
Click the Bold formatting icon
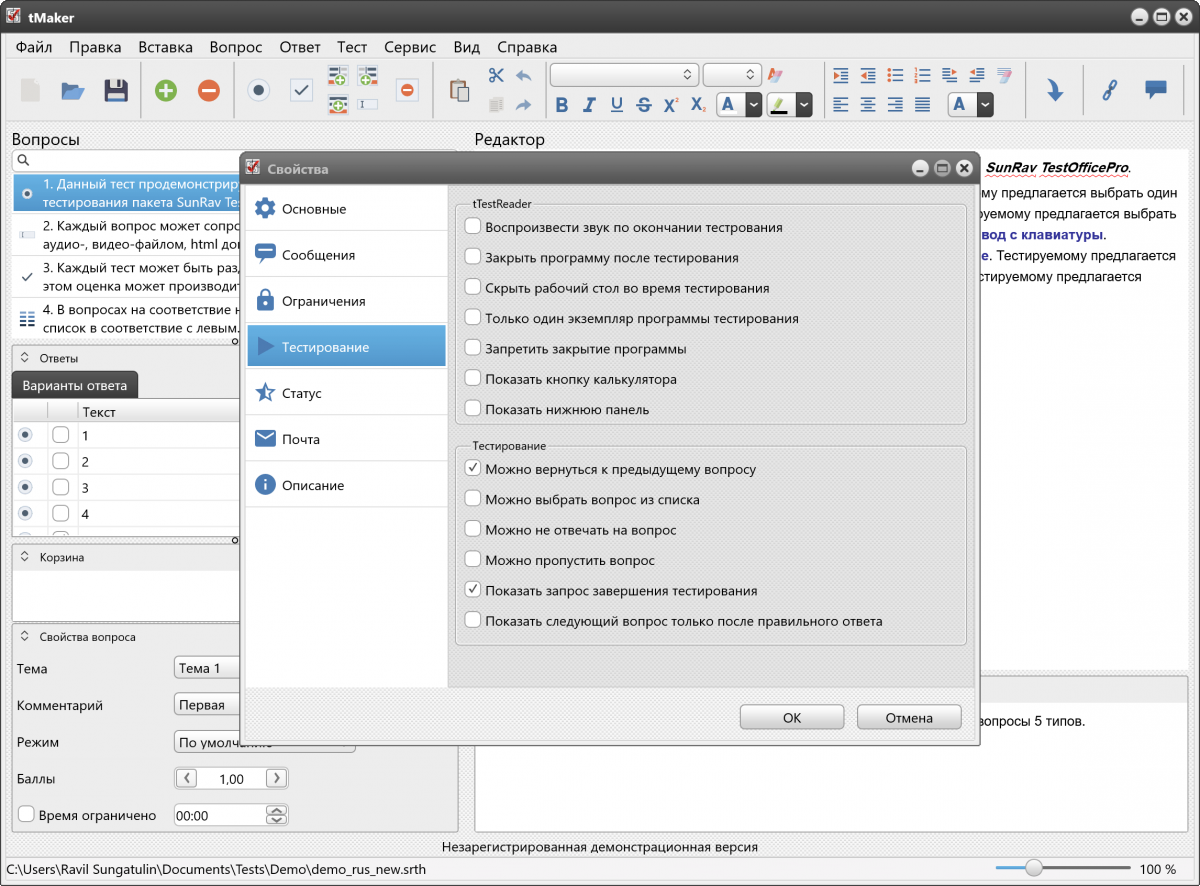pos(562,105)
